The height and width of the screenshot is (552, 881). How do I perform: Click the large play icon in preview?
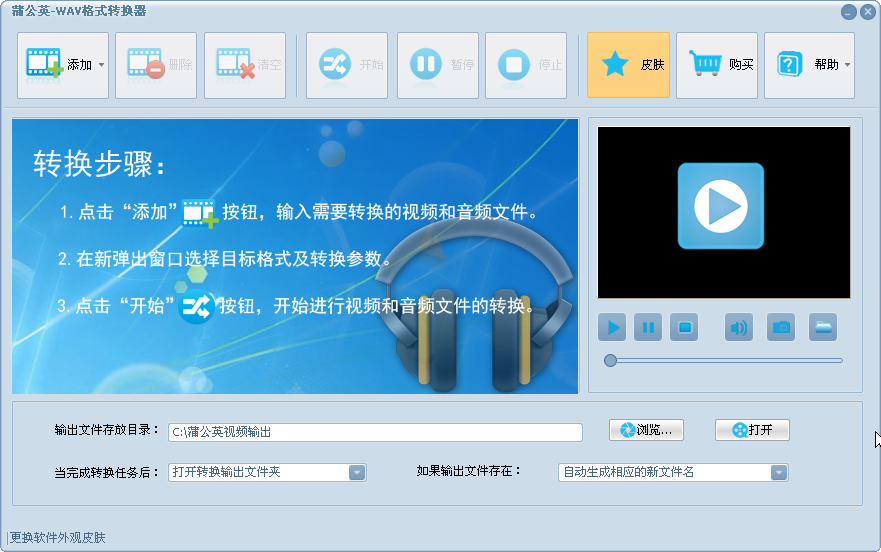[721, 206]
